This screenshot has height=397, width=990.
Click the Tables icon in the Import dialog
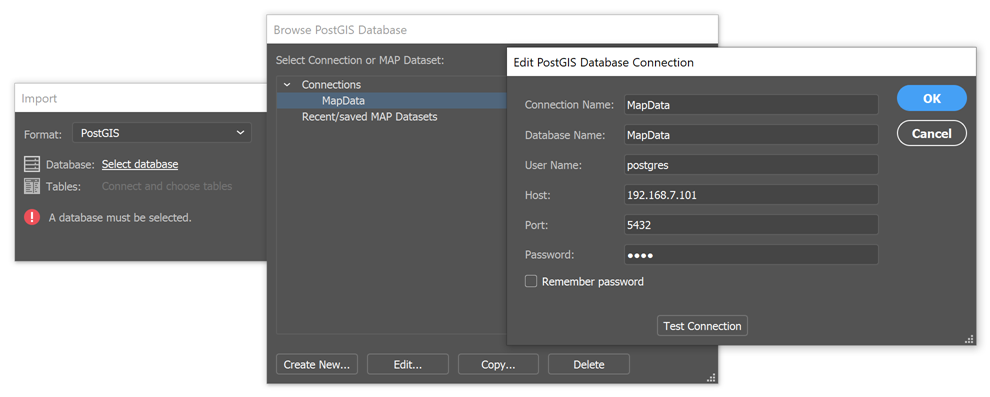click(x=32, y=186)
